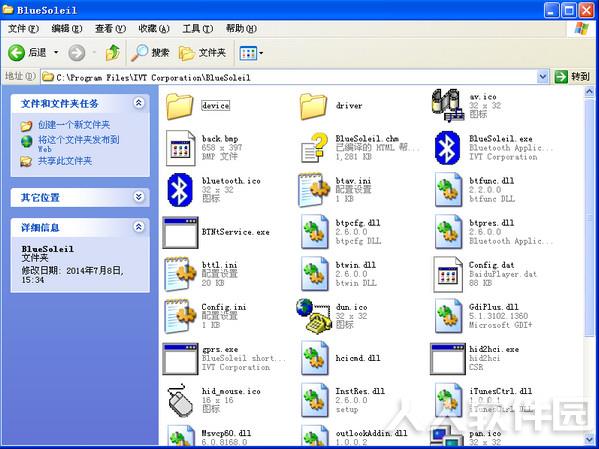Viewport: 599px width, 449px height.
Task: Select the btpres.dll file icon
Action: [x=448, y=232]
